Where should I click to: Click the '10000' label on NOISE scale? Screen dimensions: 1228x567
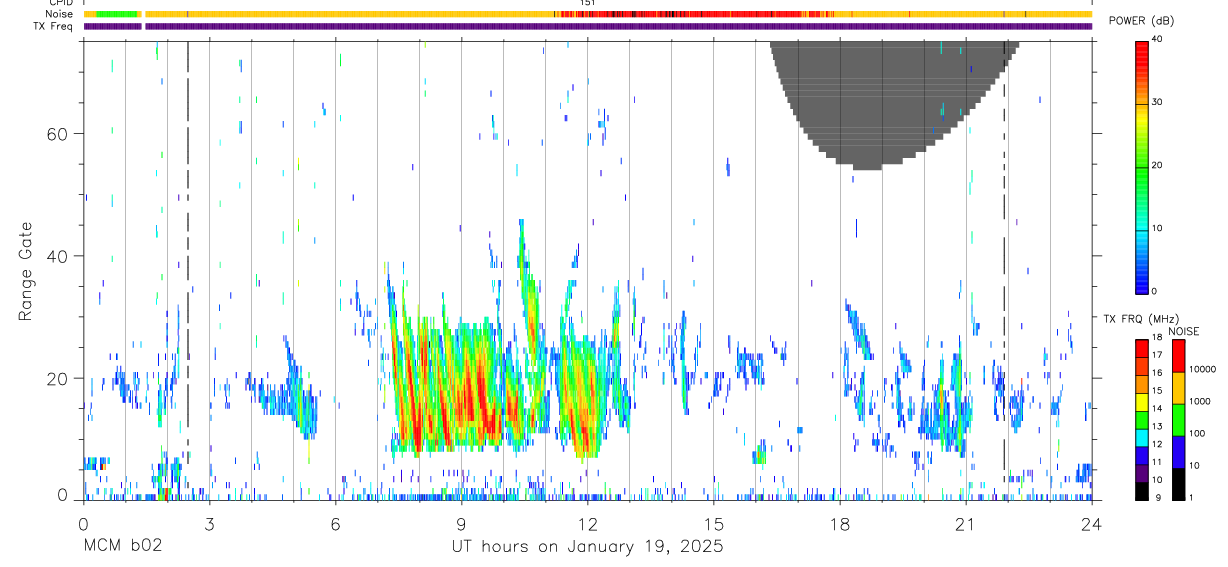pos(1204,369)
